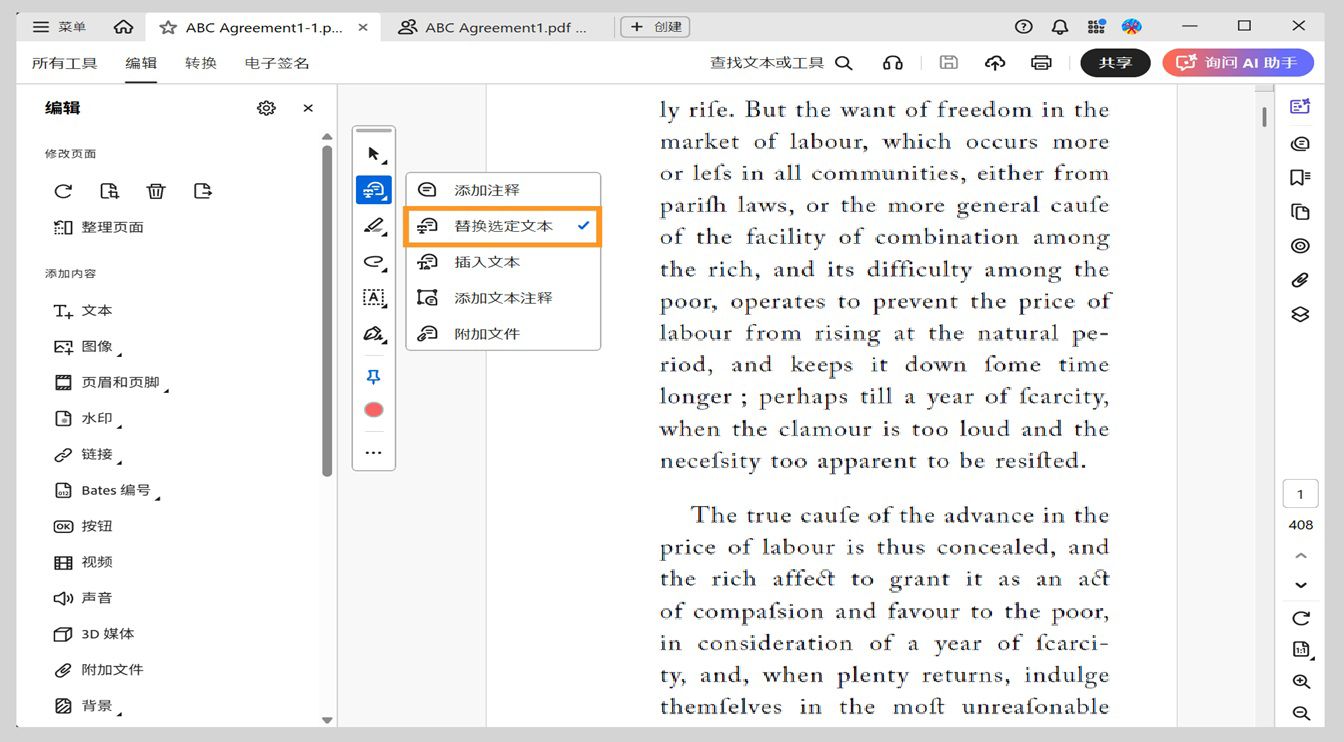Click the print icon
The height and width of the screenshot is (742, 1344).
click(1041, 63)
